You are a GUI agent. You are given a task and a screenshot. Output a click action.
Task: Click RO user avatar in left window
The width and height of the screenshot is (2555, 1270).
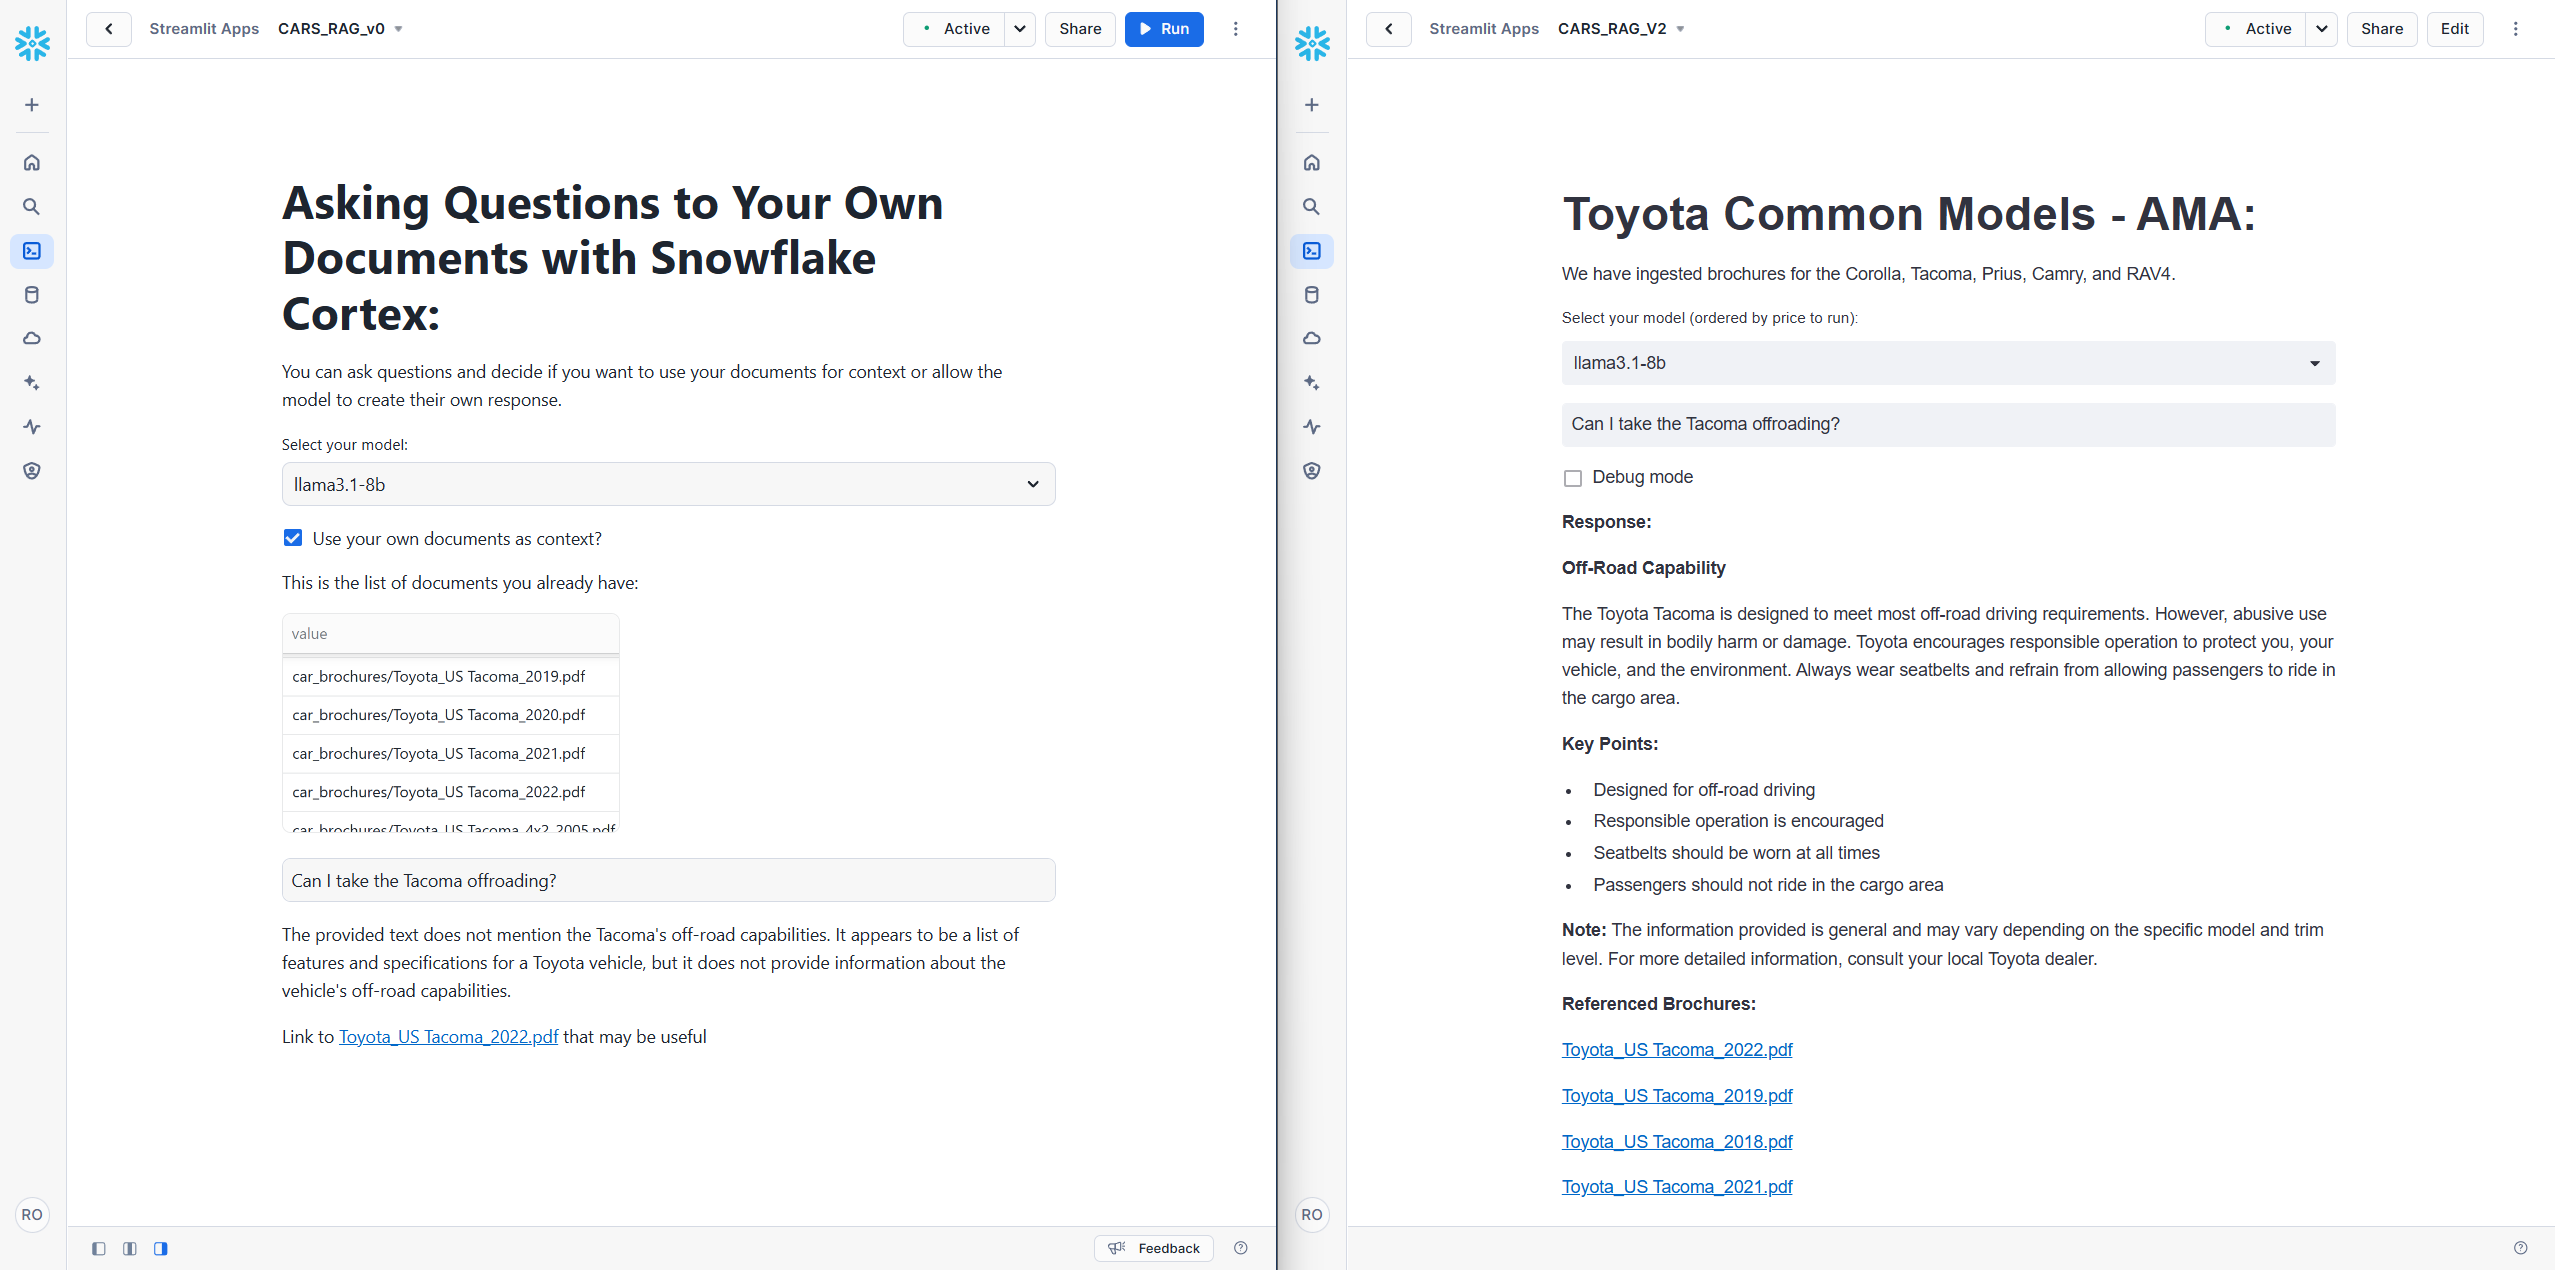point(32,1215)
